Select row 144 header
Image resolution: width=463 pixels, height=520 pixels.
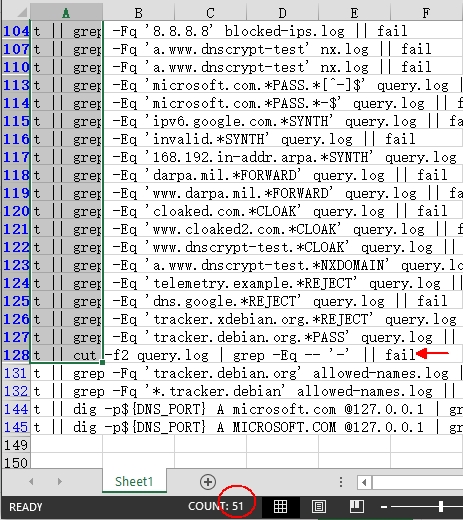[16, 409]
